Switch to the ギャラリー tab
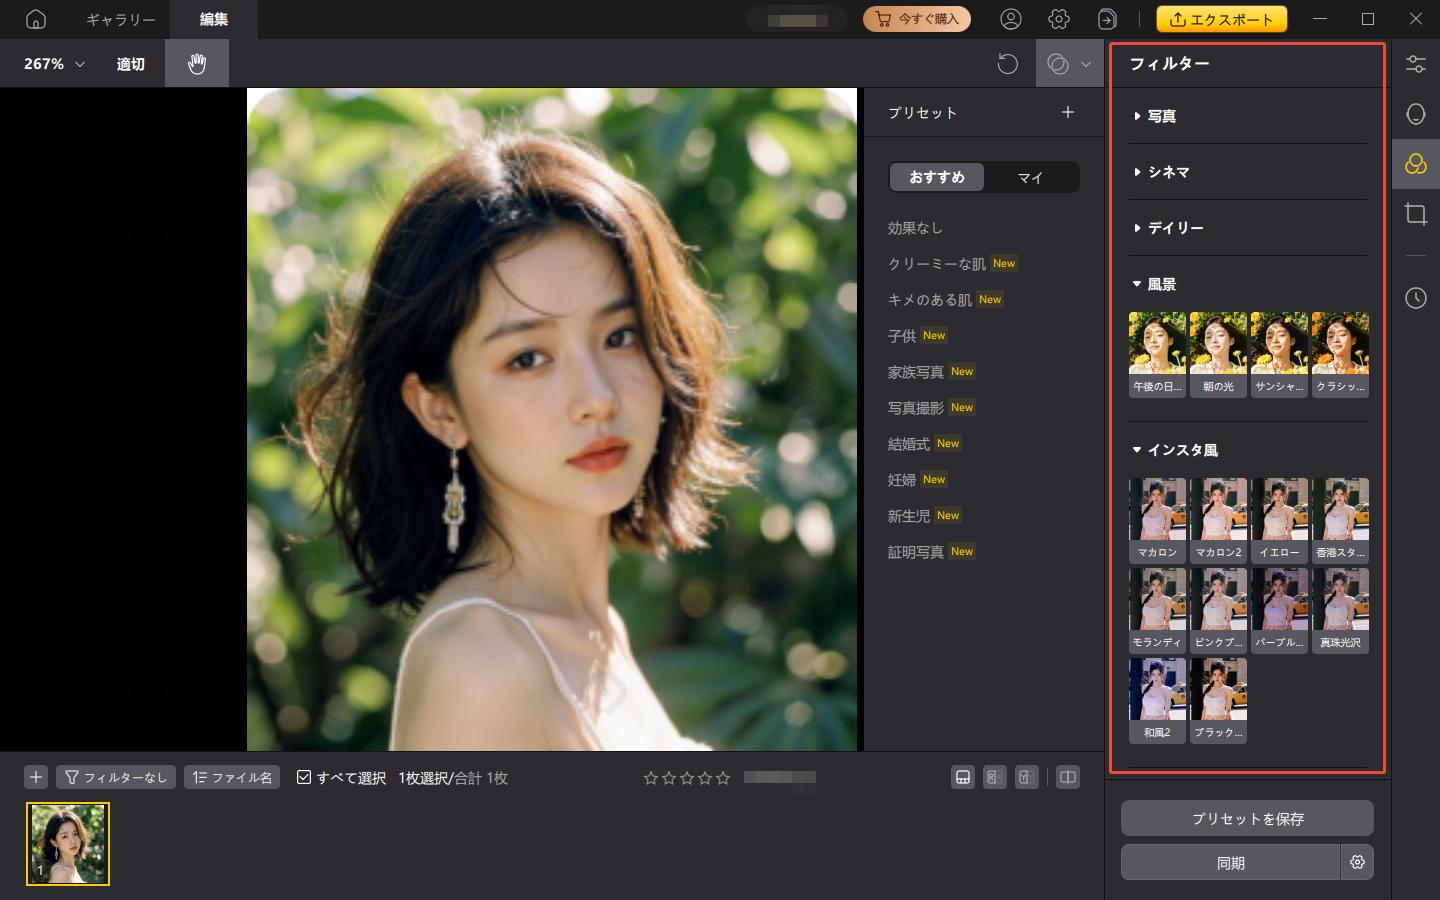 (x=120, y=19)
